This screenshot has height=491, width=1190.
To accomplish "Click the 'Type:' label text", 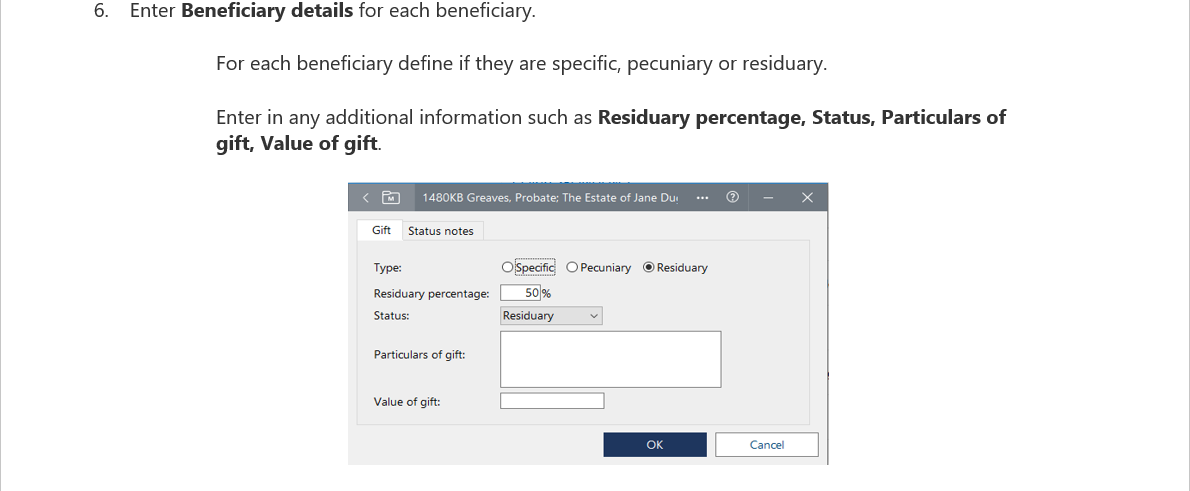I will pyautogui.click(x=387, y=268).
